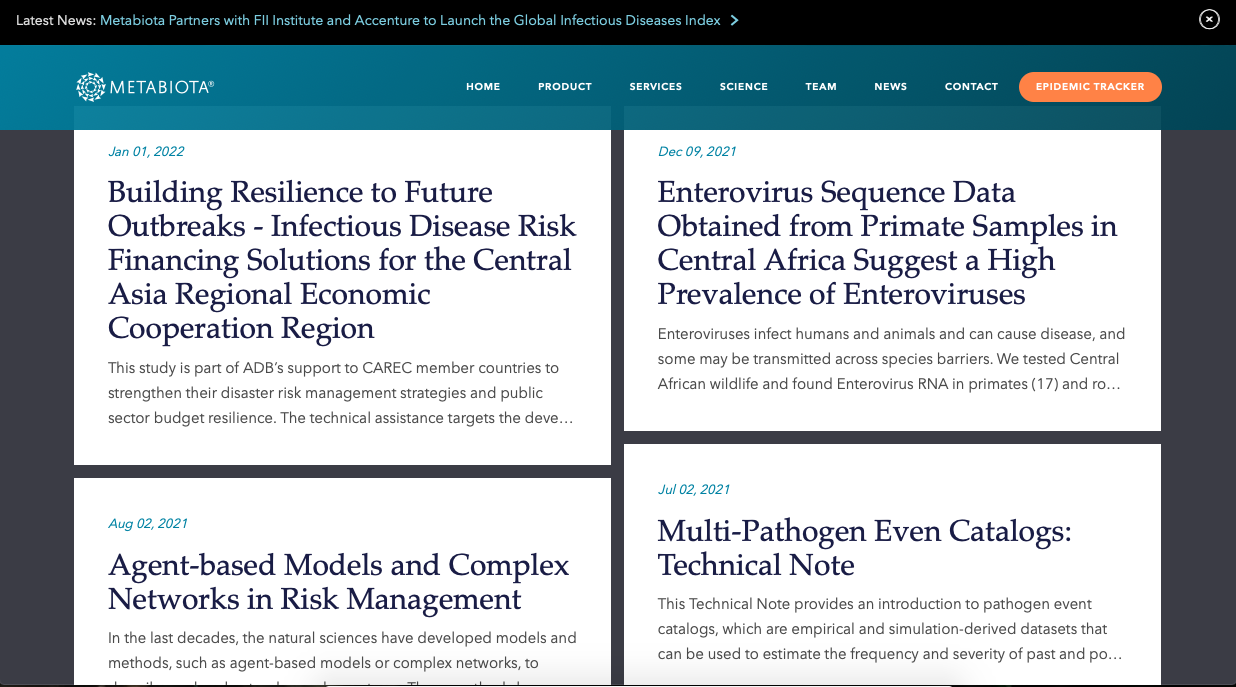Open the Team page

821,87
